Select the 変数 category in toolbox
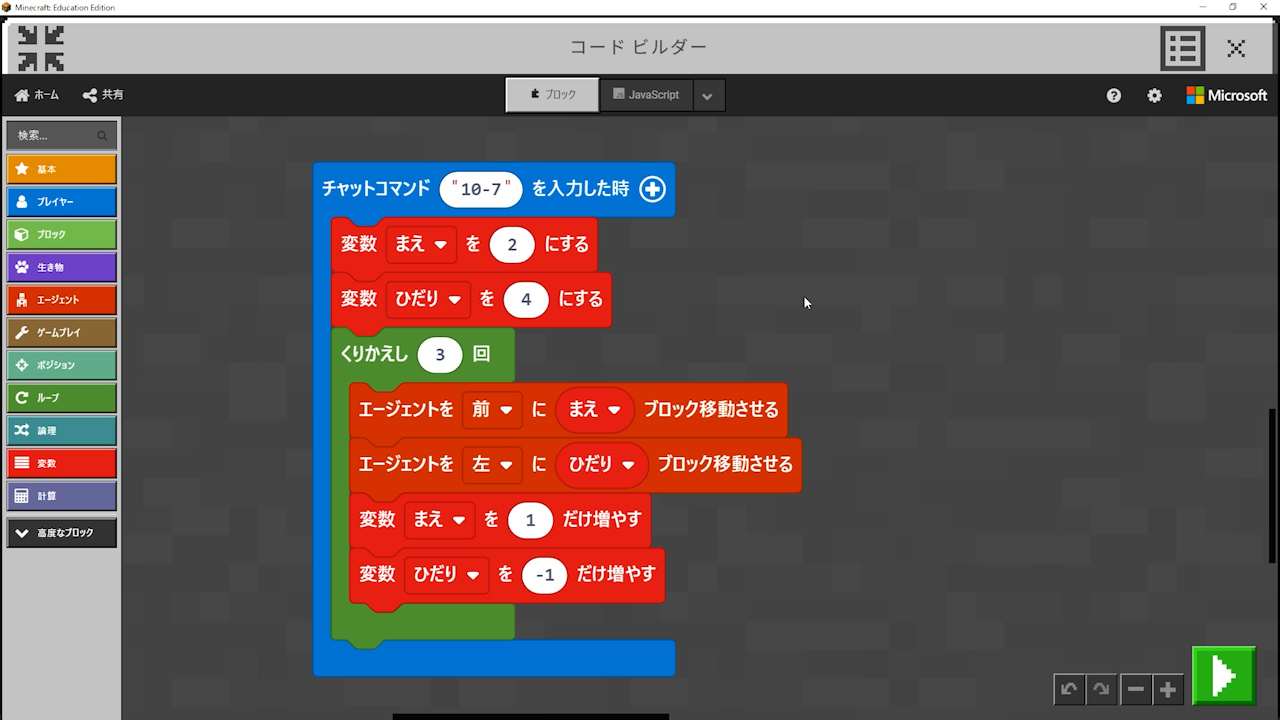Screen dimensions: 1280x720 click(62, 464)
